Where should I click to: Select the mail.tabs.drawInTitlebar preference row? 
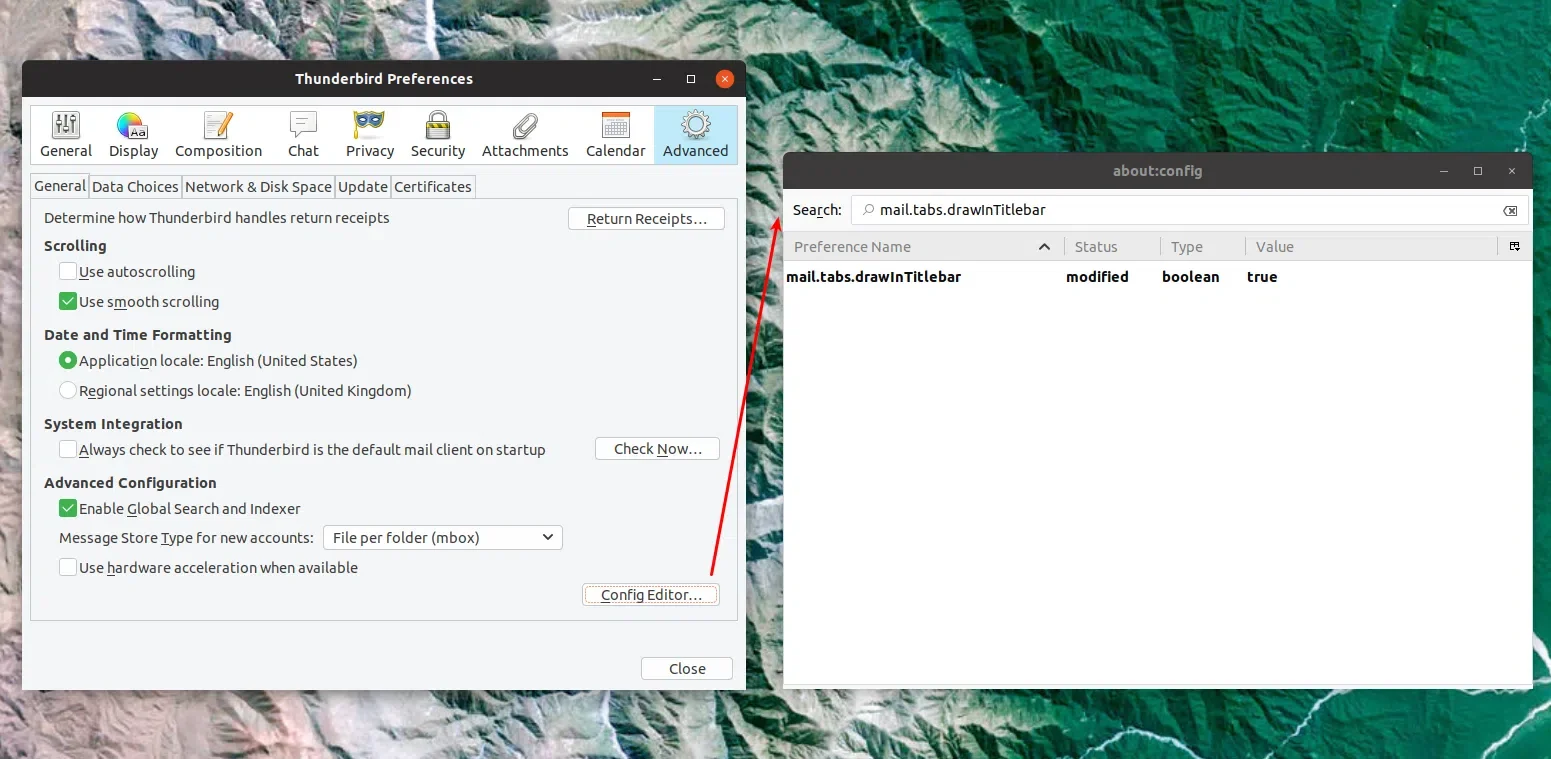coord(1158,277)
